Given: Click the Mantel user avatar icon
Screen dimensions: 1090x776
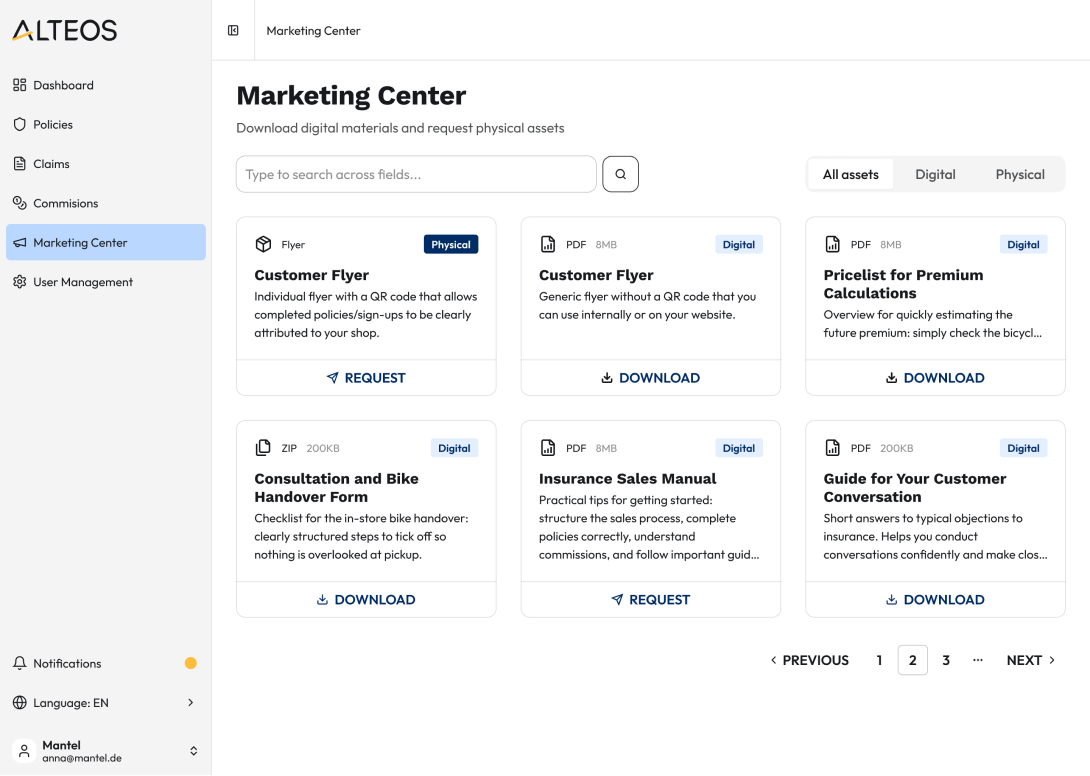Looking at the screenshot, I should pyautogui.click(x=24, y=751).
